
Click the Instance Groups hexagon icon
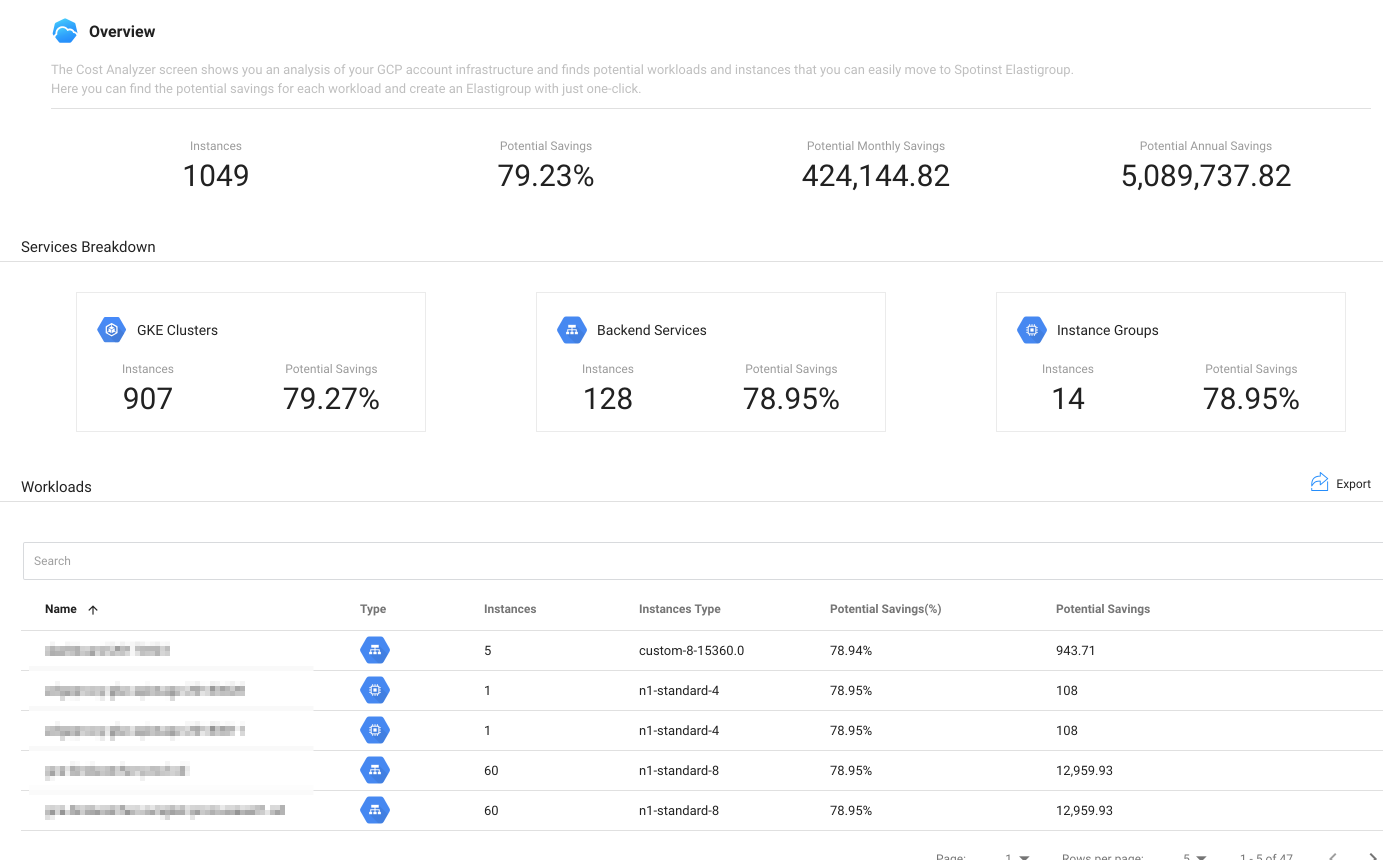pyautogui.click(x=1031, y=330)
